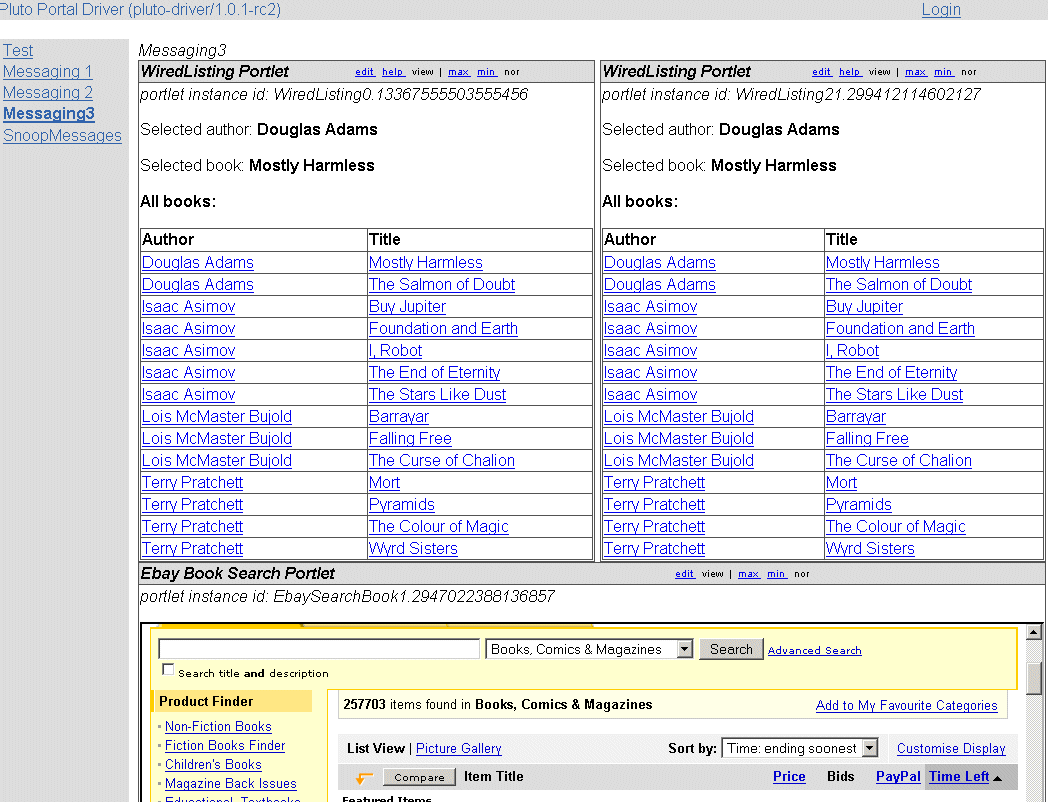Click edit mode in left WiredListing Portlet
Viewport: 1048px width, 802px height.
coord(364,72)
